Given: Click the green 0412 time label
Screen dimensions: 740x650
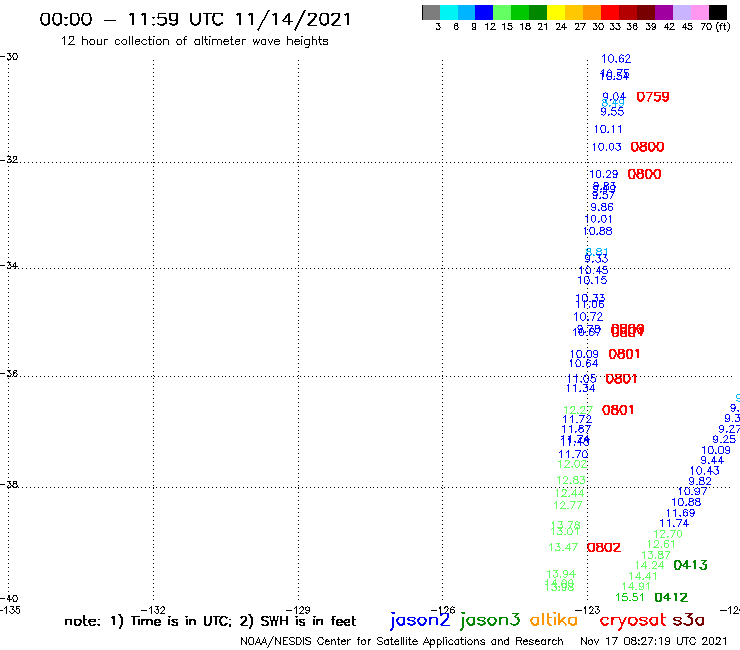Looking at the screenshot, I should click(x=671, y=598).
